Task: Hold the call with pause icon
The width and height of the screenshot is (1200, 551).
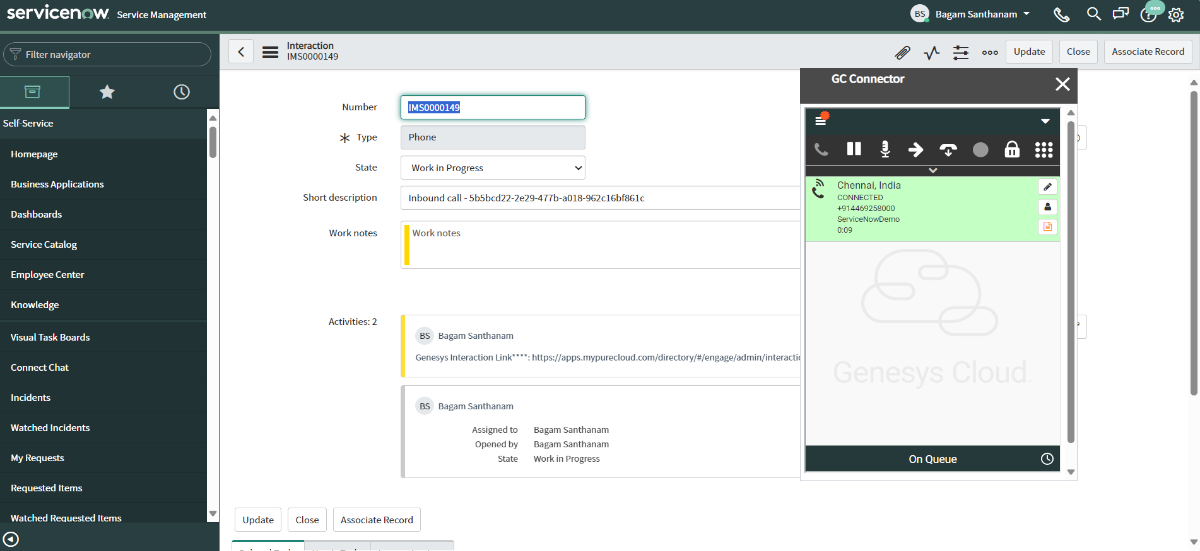Action: pos(854,149)
